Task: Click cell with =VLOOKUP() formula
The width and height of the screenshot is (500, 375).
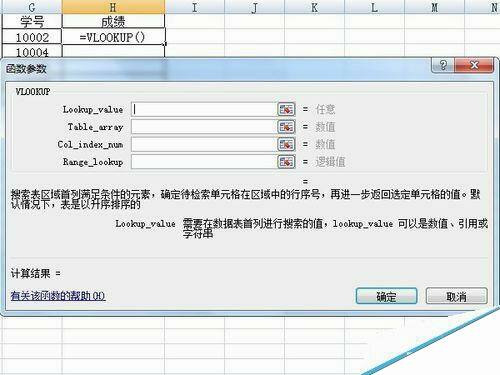Action: click(113, 37)
